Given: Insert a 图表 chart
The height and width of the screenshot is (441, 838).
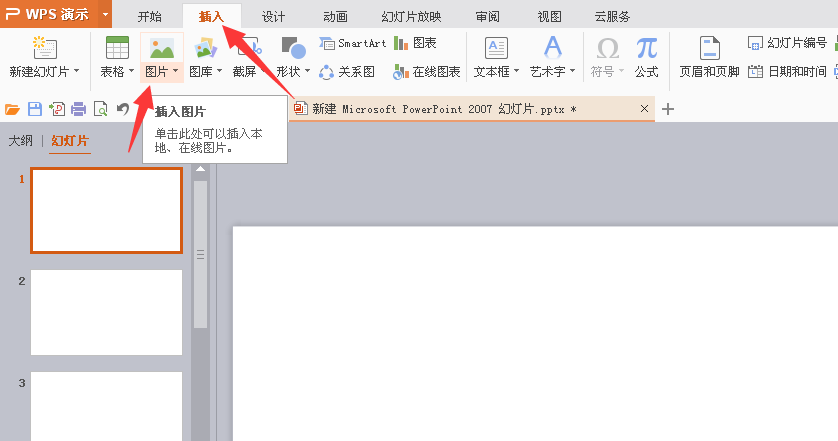Looking at the screenshot, I should click(x=415, y=43).
